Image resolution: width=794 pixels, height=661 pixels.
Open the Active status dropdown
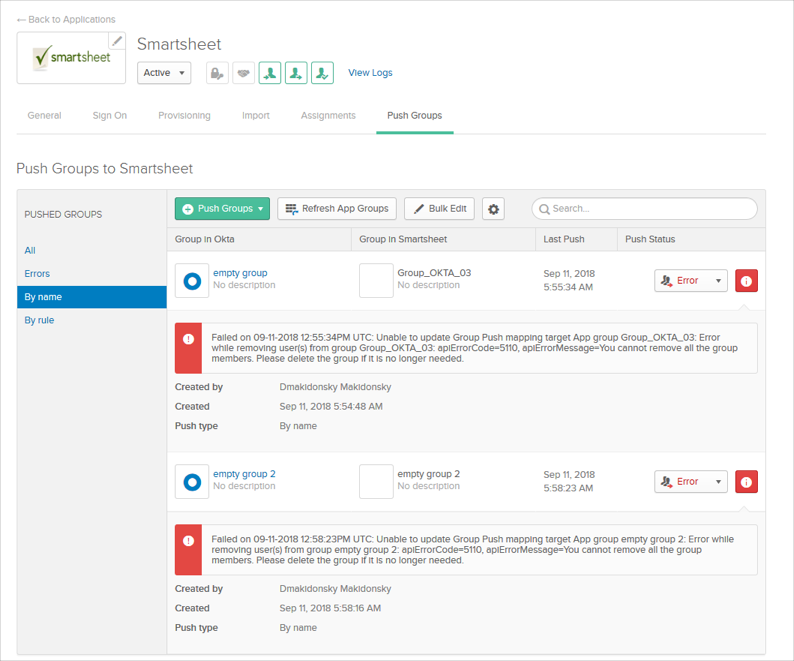tap(164, 73)
